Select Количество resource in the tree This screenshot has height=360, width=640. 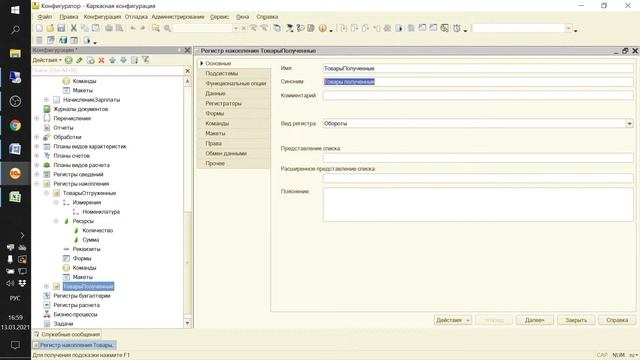coord(98,231)
